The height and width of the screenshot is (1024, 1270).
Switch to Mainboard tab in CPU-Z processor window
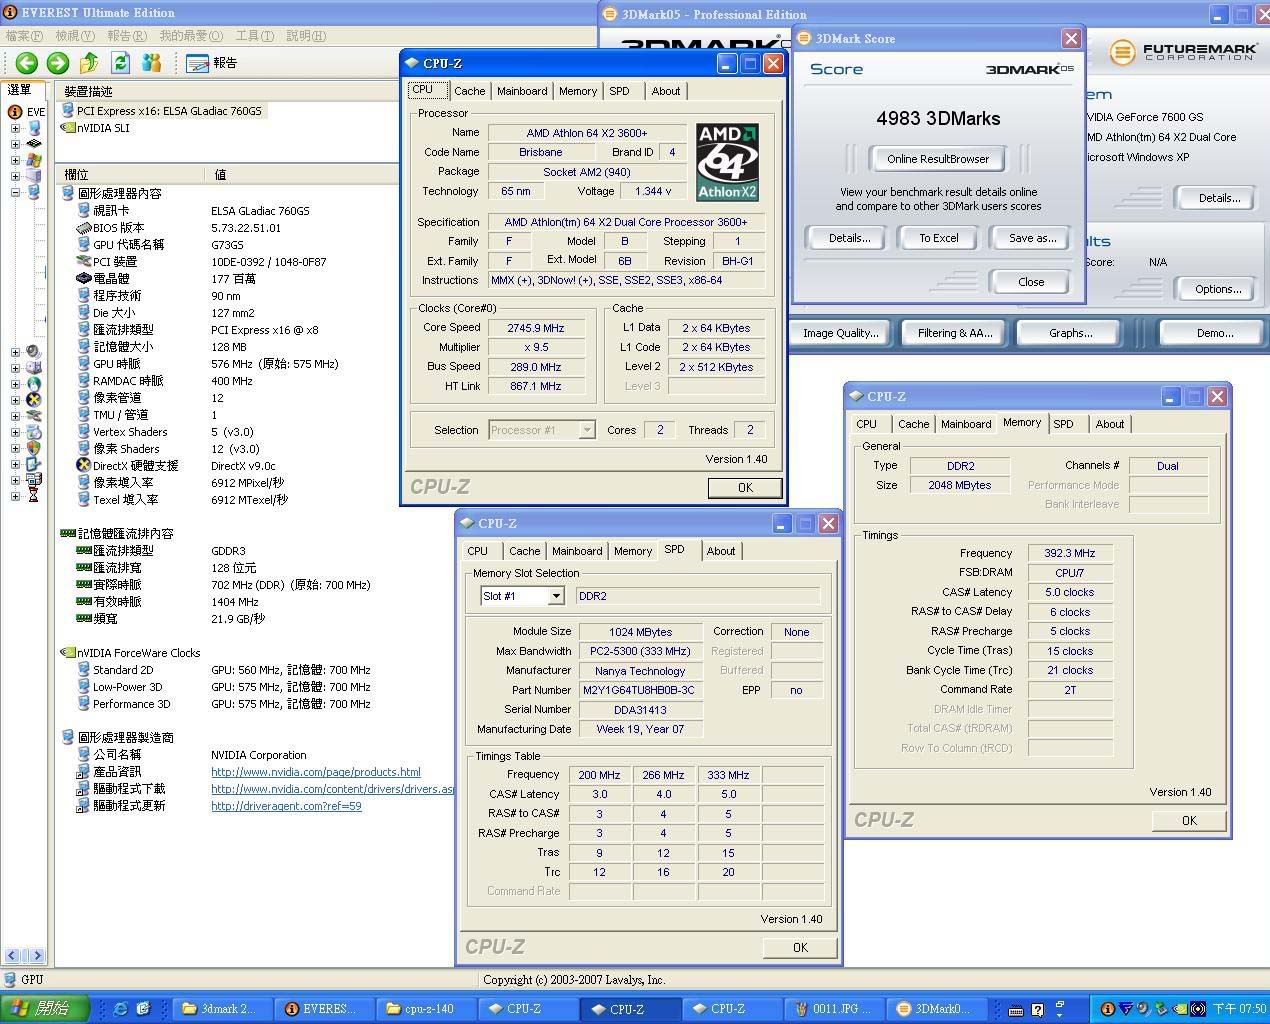522,91
